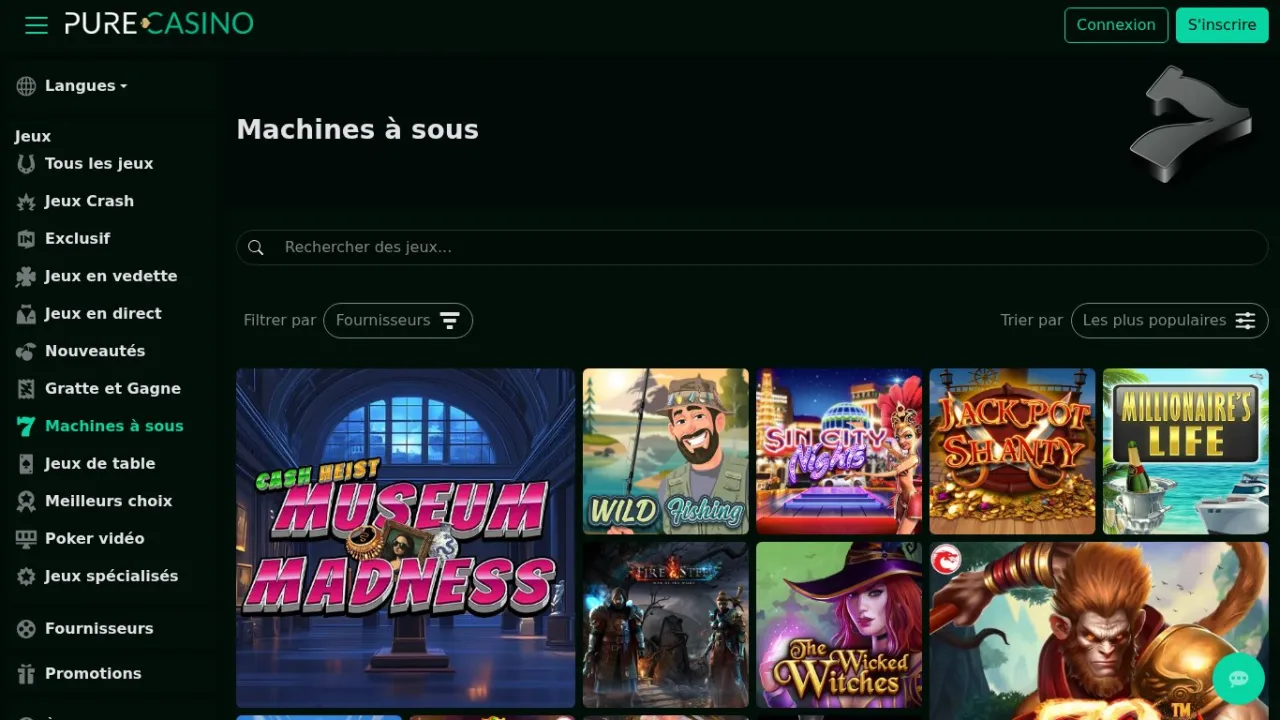This screenshot has width=1280, height=720.
Task: Click the Fournisseurs sidebar icon
Action: (x=26, y=629)
